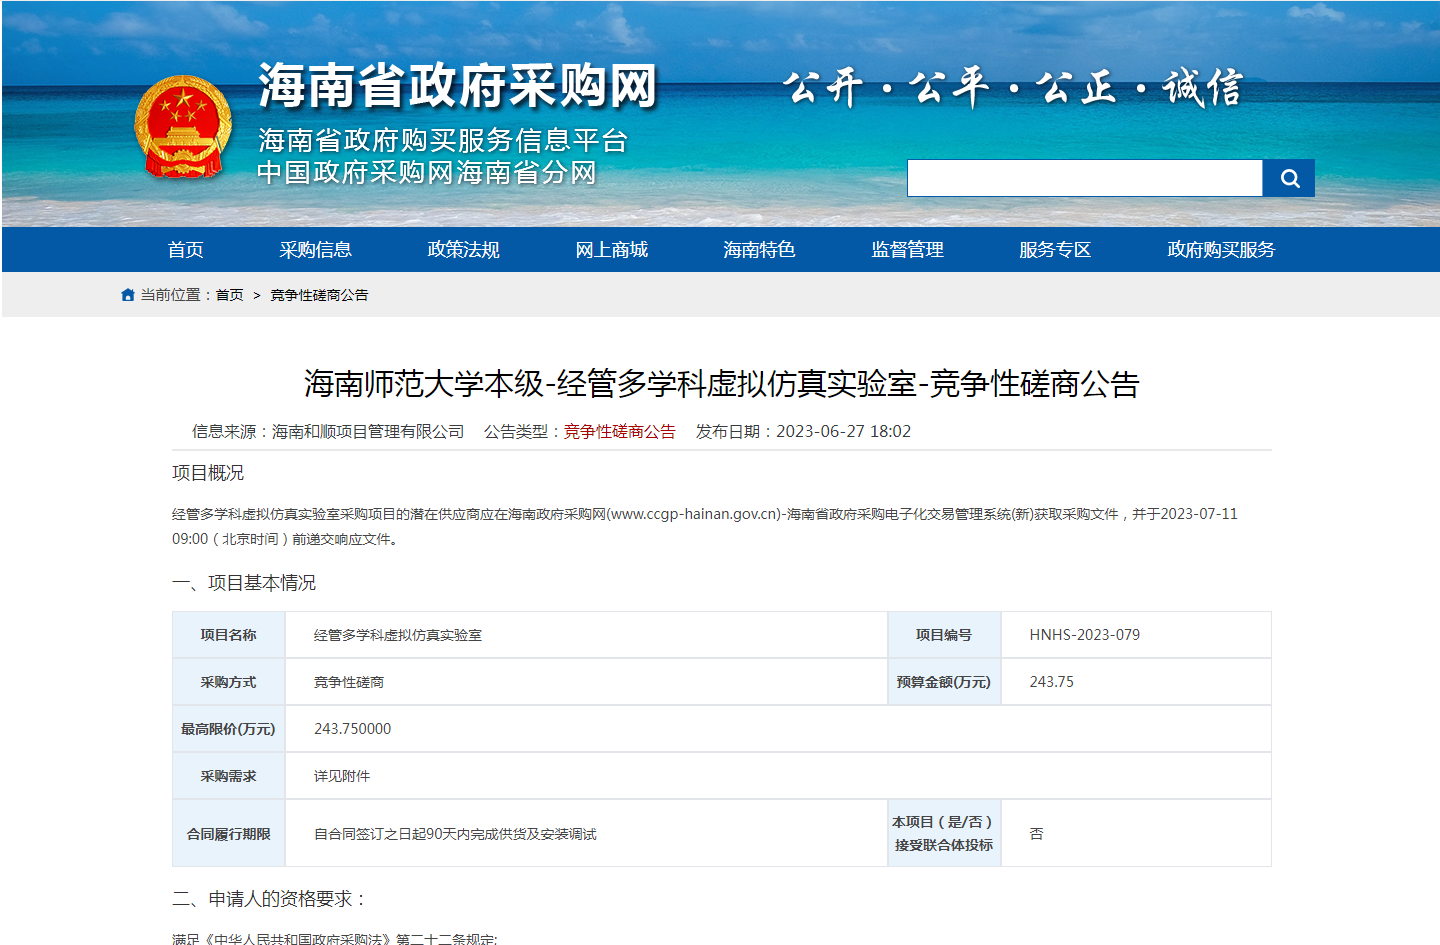Follow the 首页 breadcrumb link

(230, 295)
